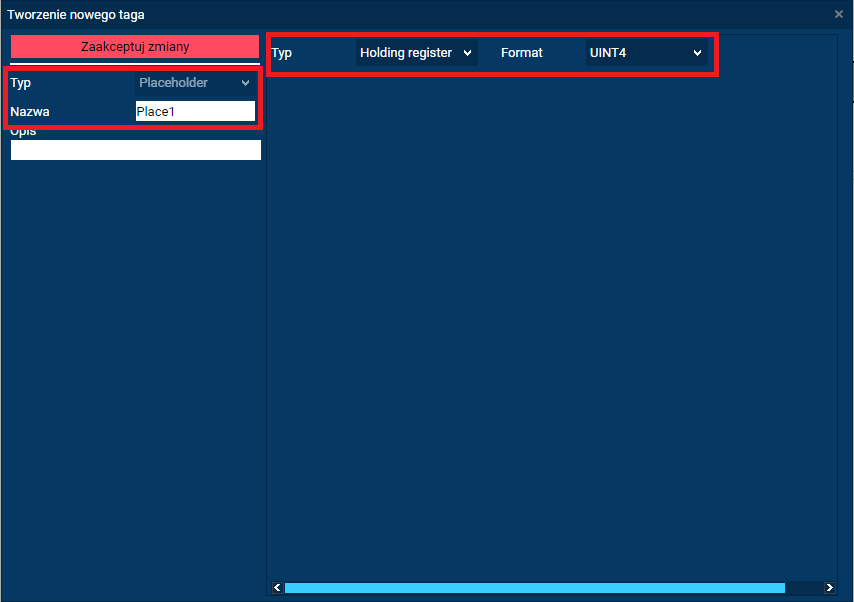Click the Zaakceptuj zmiany button
The width and height of the screenshot is (854, 602).
(x=135, y=47)
